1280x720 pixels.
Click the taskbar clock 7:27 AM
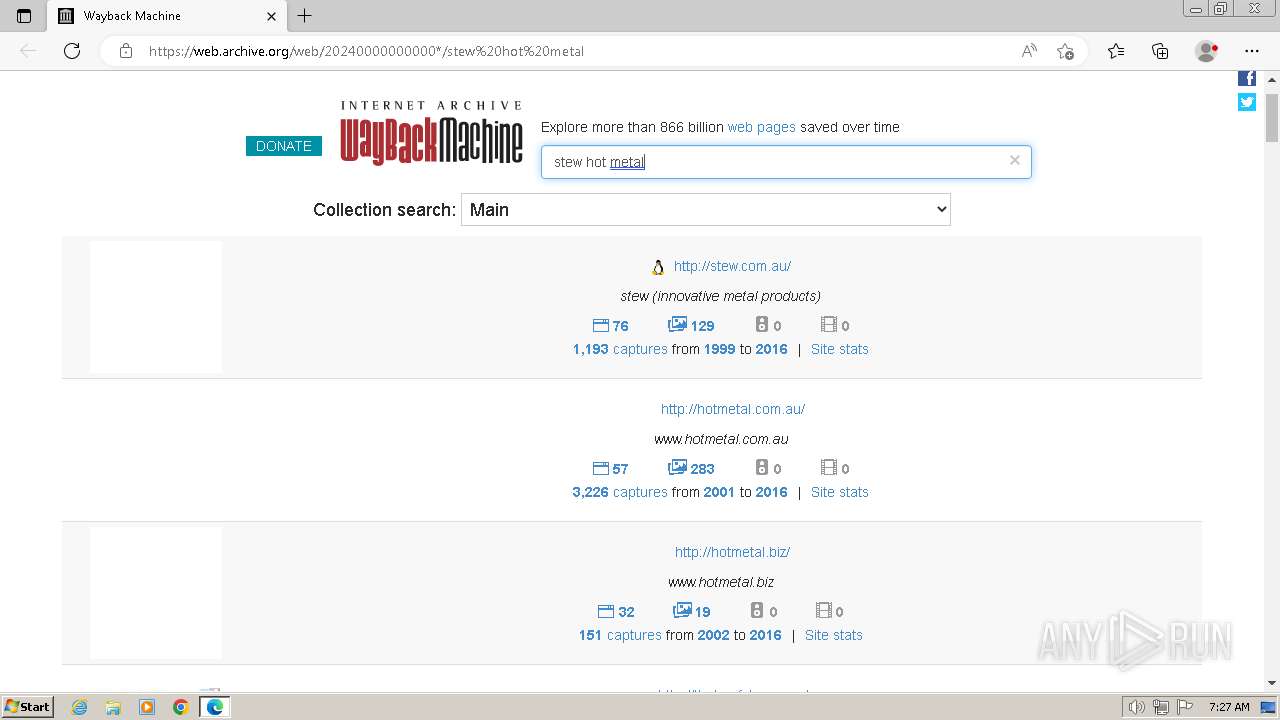(1229, 707)
